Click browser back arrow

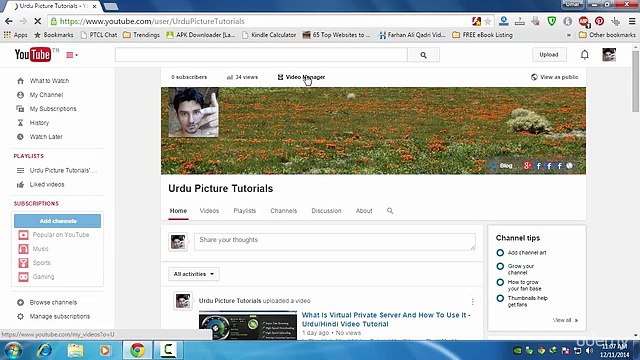tap(9, 21)
